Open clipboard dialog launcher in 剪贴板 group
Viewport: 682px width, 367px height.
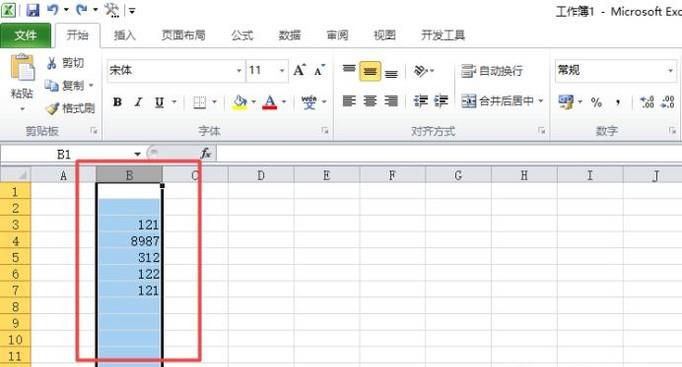coord(94,130)
